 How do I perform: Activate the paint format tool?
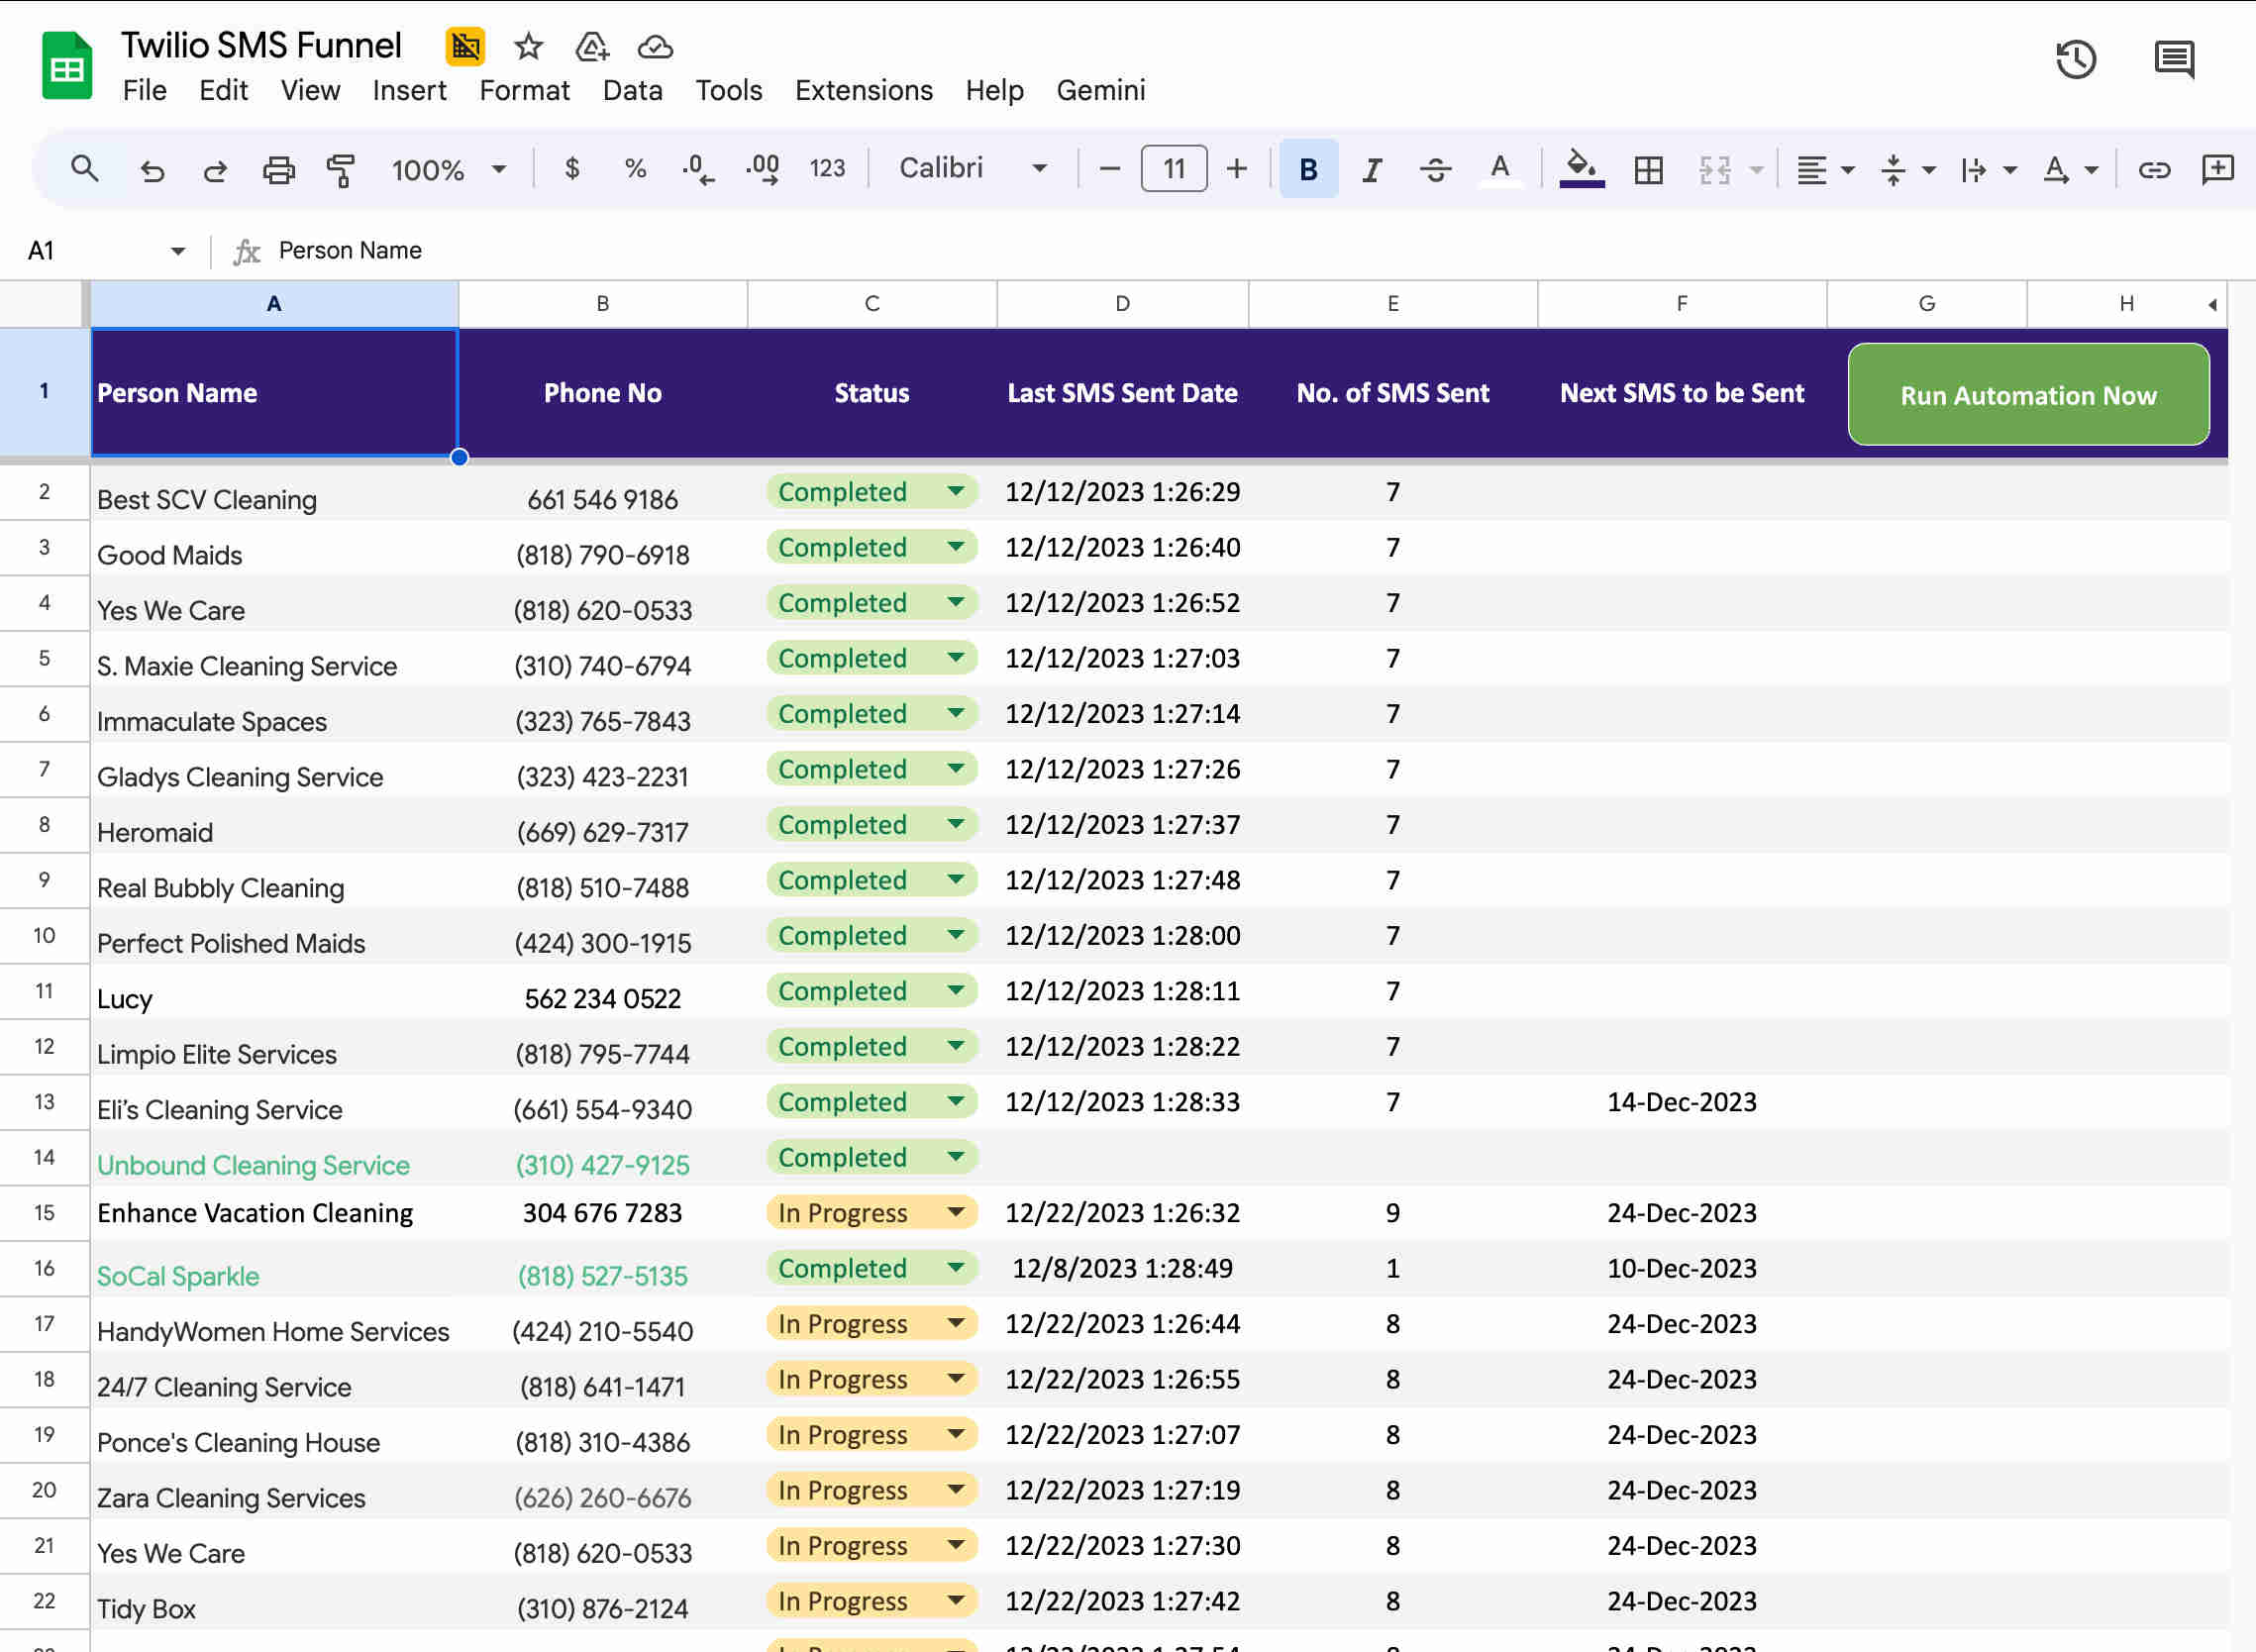[x=341, y=170]
